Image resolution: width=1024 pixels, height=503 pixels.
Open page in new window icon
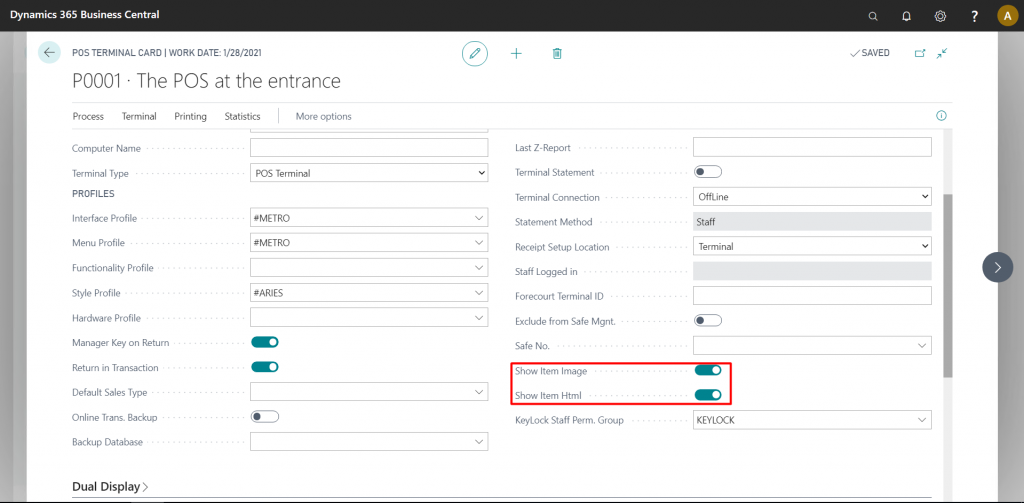point(920,54)
